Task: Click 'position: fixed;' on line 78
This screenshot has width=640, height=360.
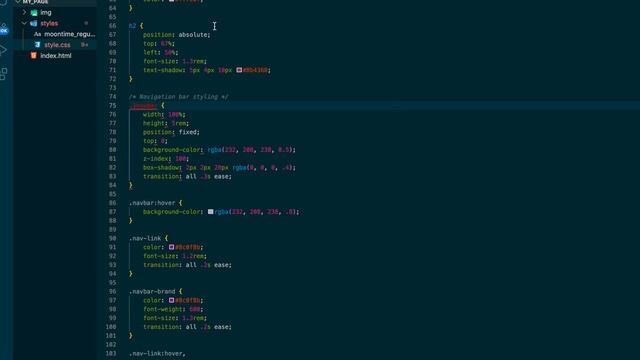Action: coord(171,132)
